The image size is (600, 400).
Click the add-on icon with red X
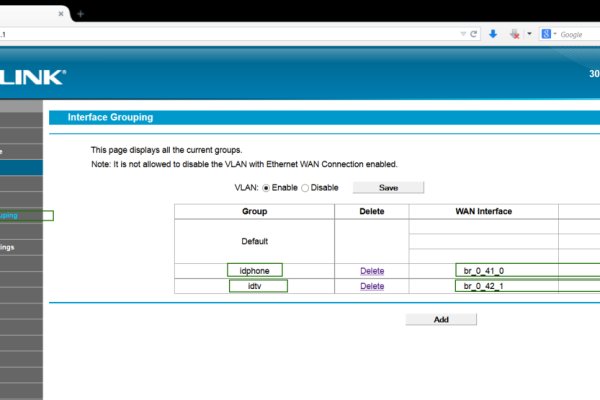tap(514, 34)
